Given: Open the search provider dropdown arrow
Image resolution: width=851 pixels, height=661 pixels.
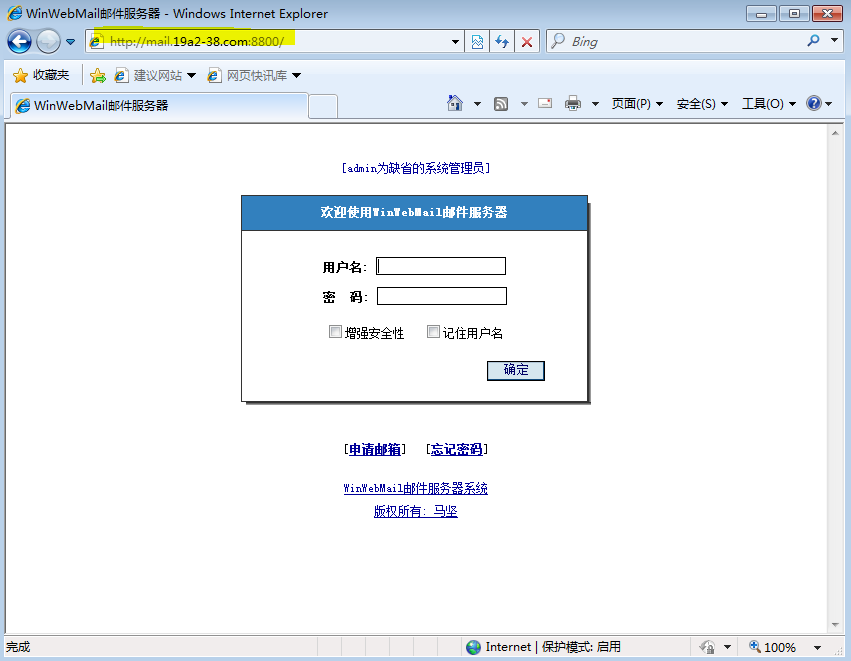Looking at the screenshot, I should pyautogui.click(x=834, y=41).
